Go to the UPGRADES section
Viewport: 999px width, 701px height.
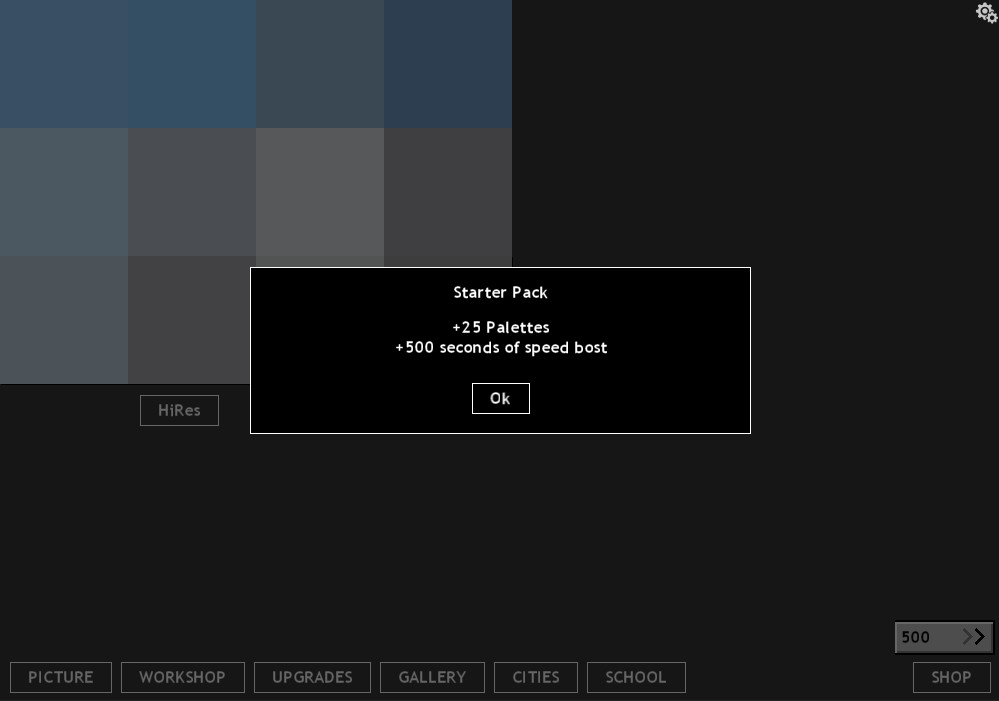(x=312, y=677)
